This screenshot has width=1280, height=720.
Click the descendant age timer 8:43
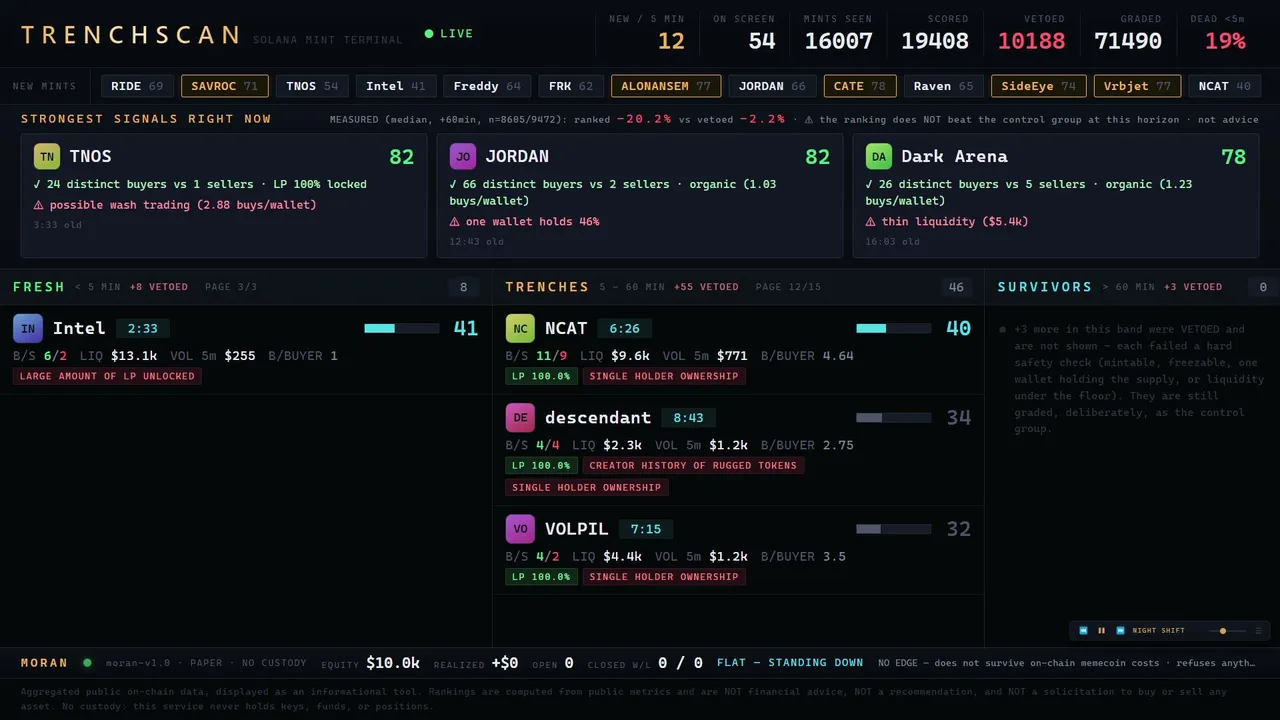(688, 417)
